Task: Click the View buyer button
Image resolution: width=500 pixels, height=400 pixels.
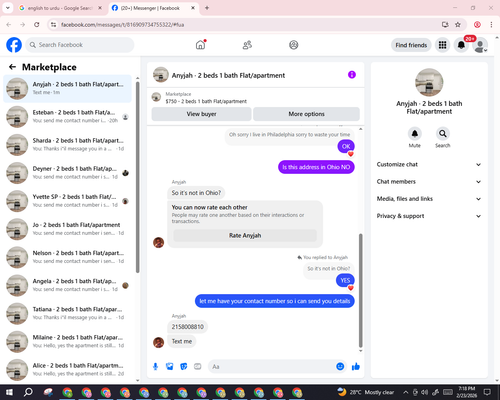Action: pyautogui.click(x=201, y=114)
